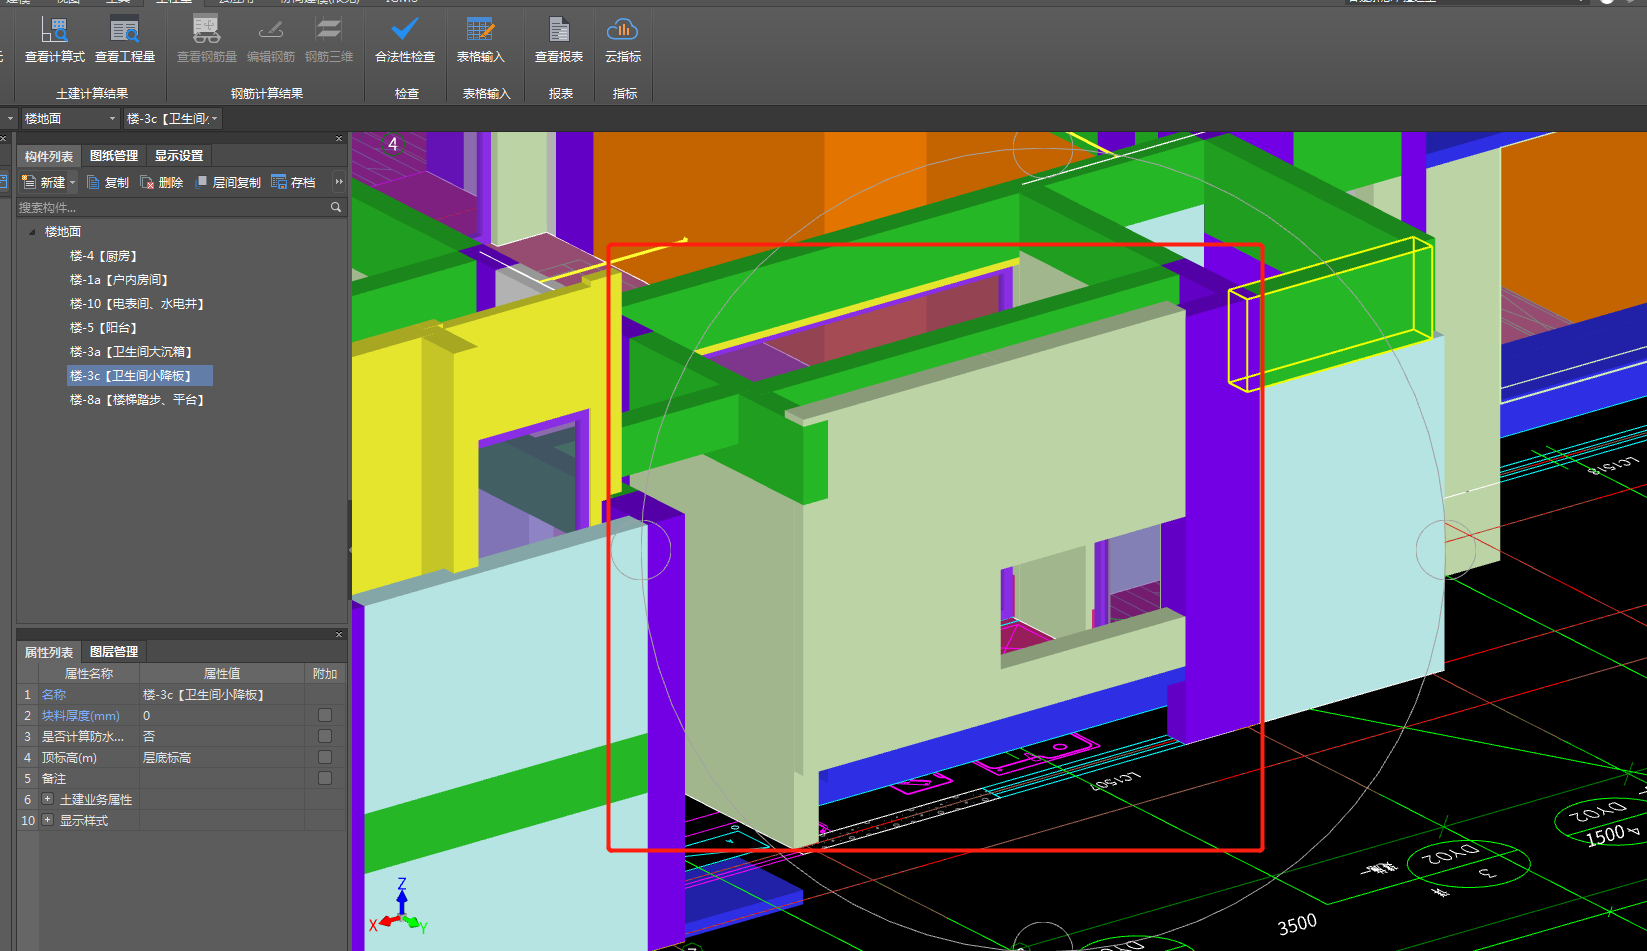Open the 钢筋三维 rebar 3D view
This screenshot has height=951, width=1647.
(329, 40)
